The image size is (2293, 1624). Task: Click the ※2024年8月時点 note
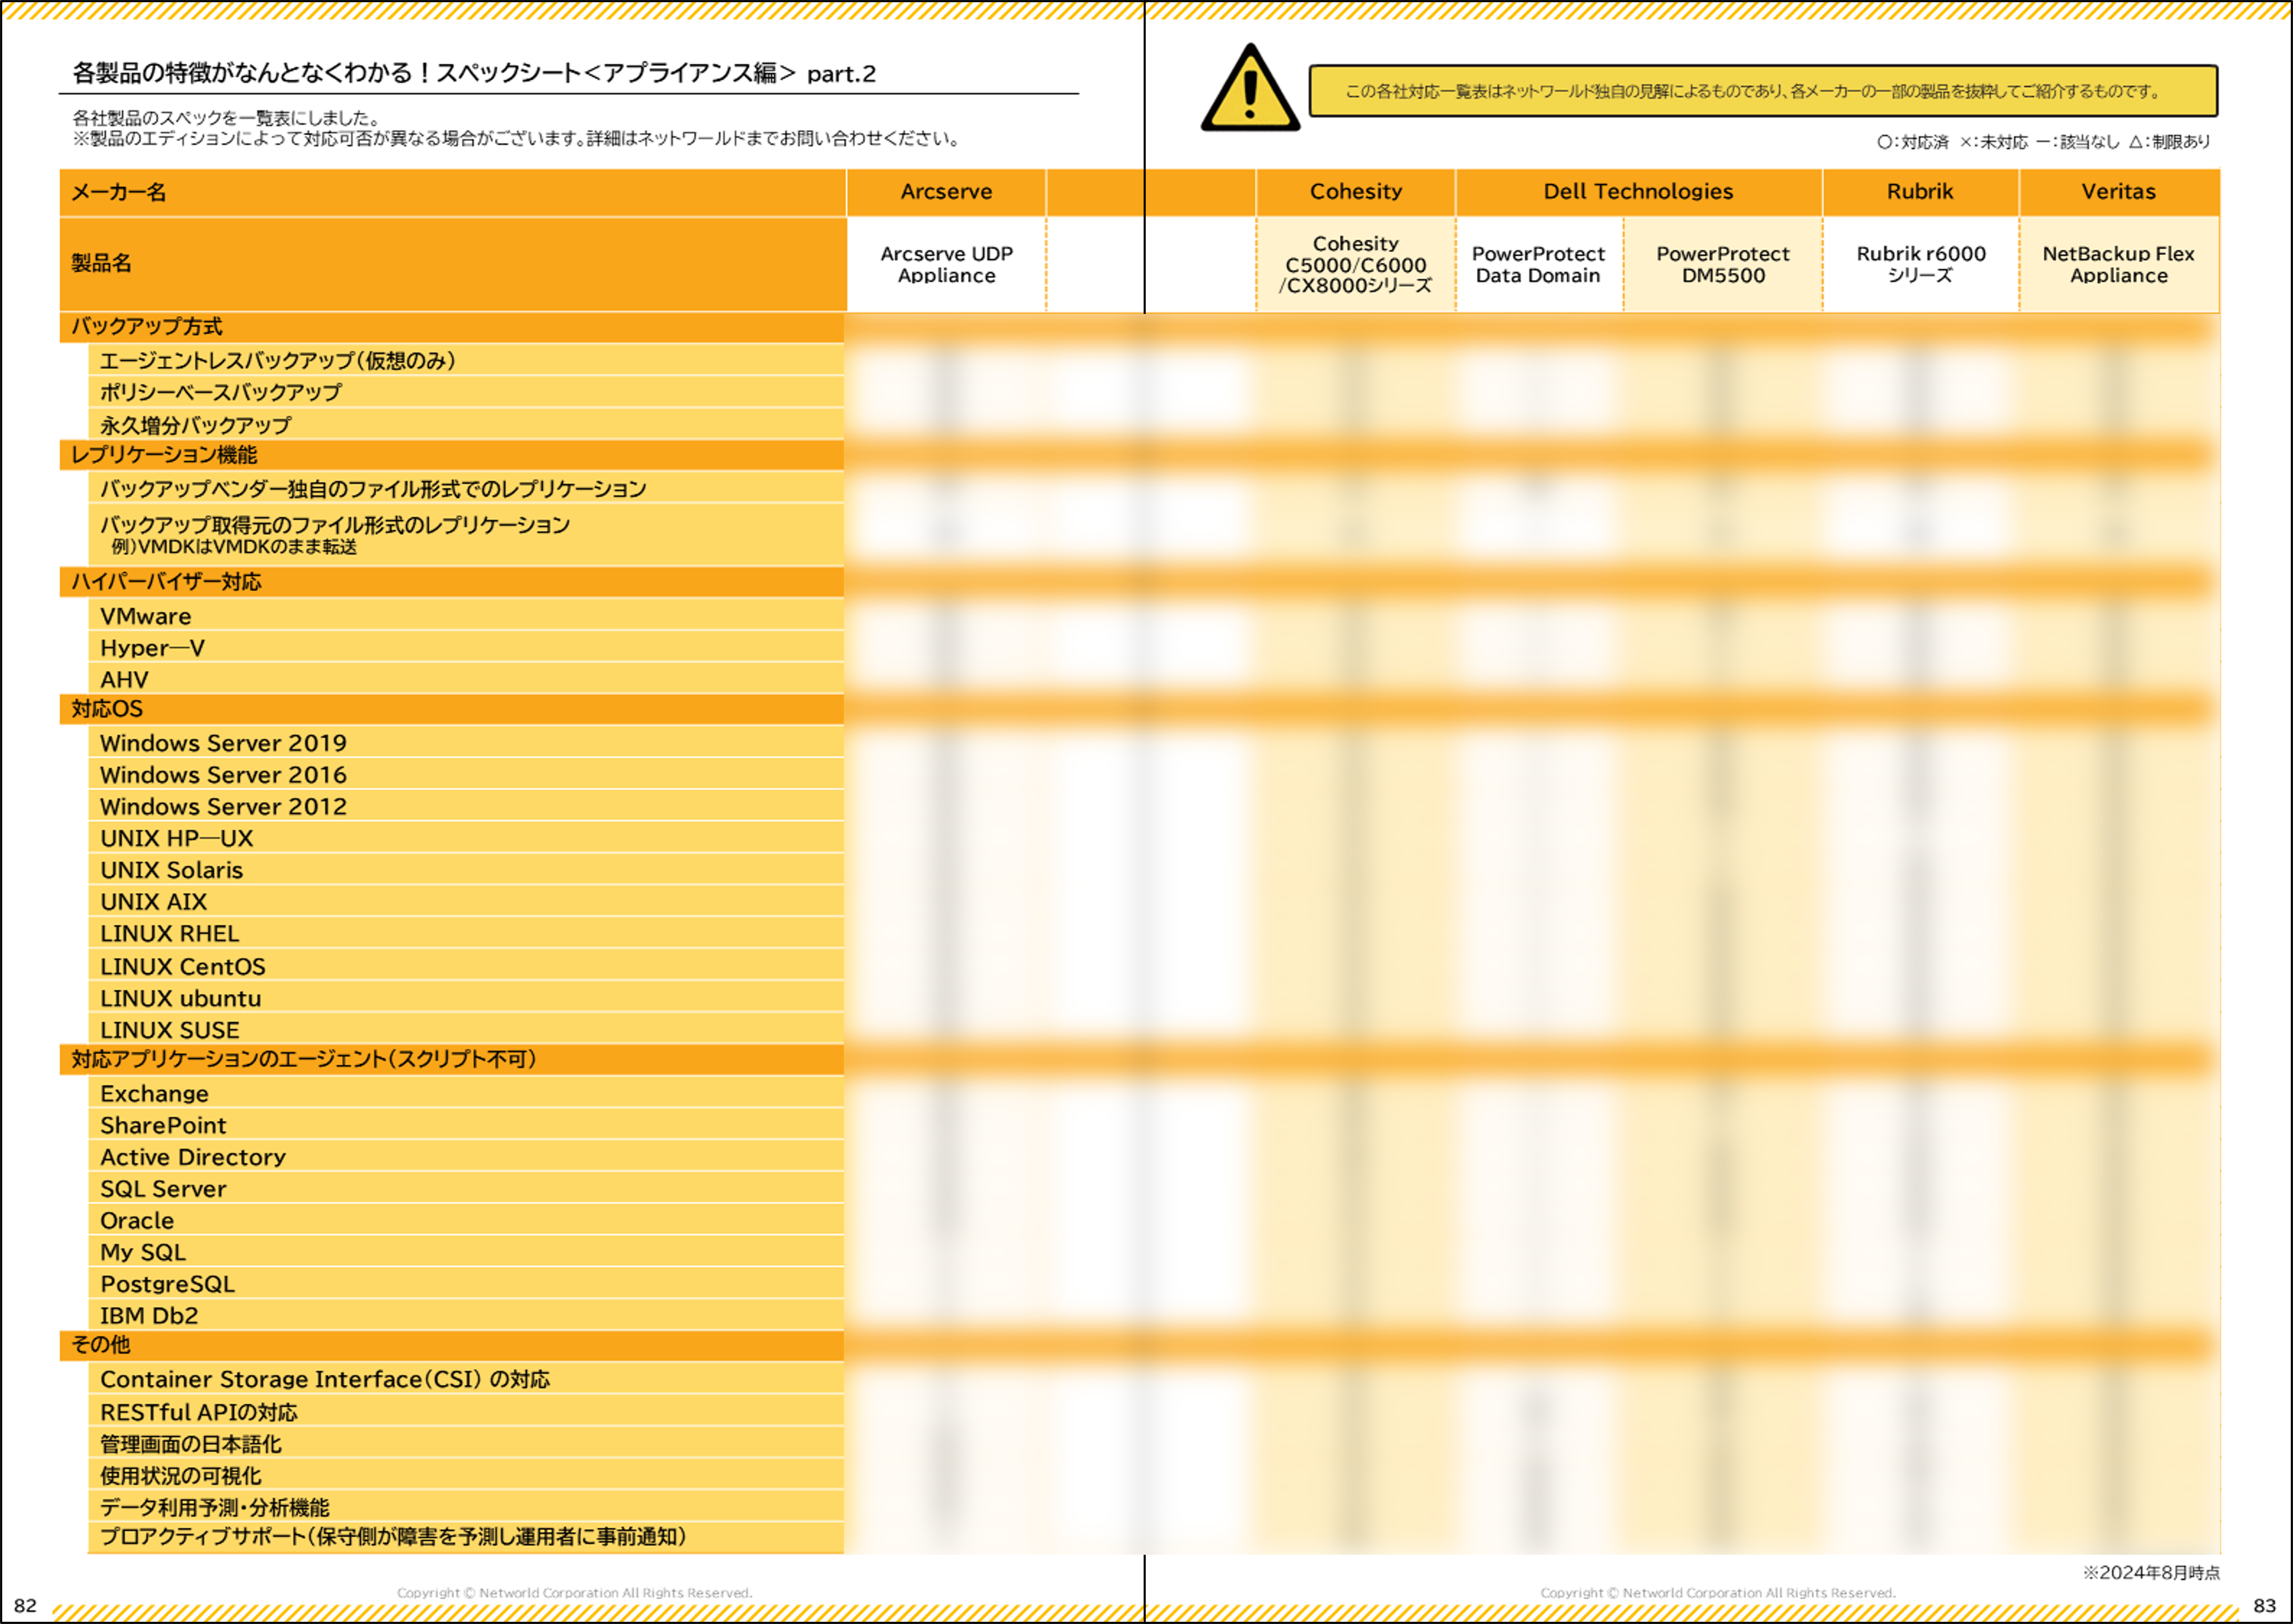pos(2151,1573)
